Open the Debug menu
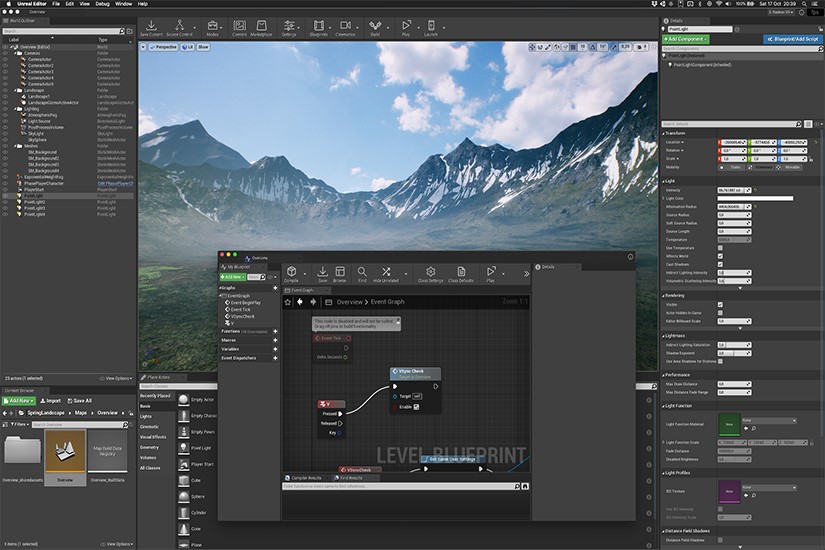 coord(103,4)
